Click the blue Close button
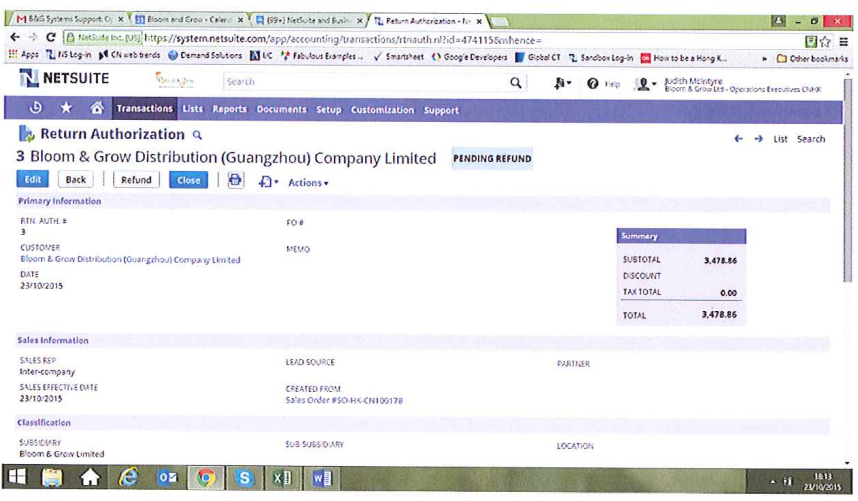This screenshot has height=501, width=858. tap(189, 180)
